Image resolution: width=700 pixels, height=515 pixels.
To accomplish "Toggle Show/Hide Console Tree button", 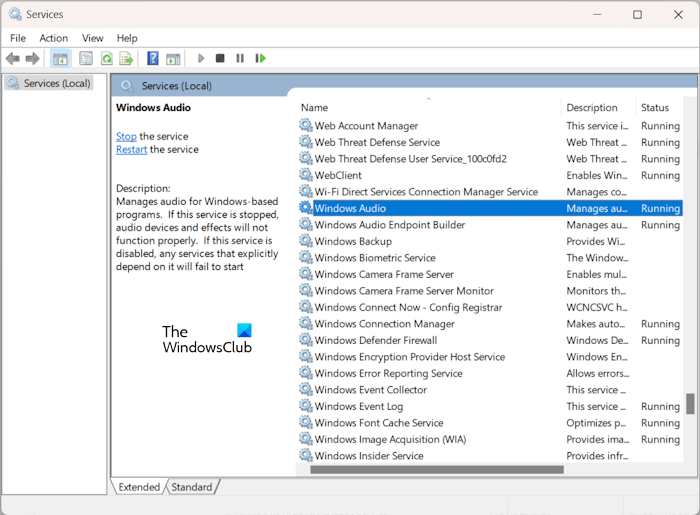I will [60, 59].
